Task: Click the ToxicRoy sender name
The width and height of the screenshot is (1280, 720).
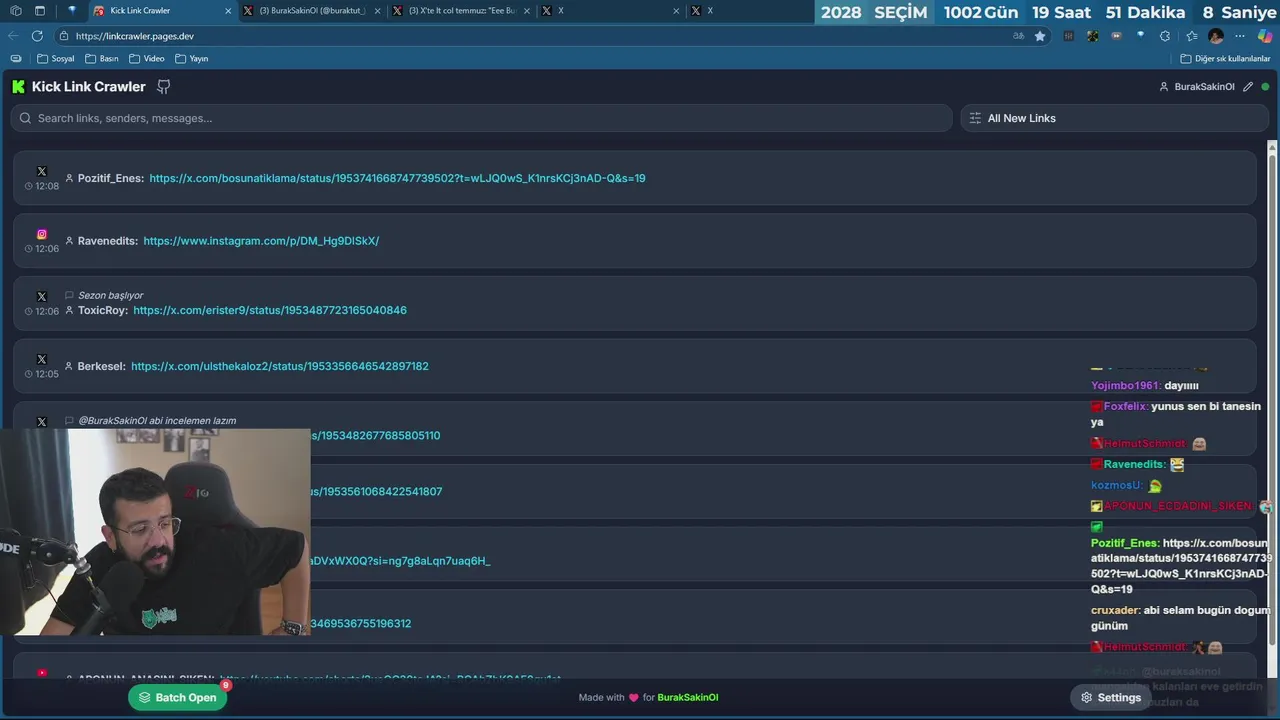Action: (x=102, y=310)
